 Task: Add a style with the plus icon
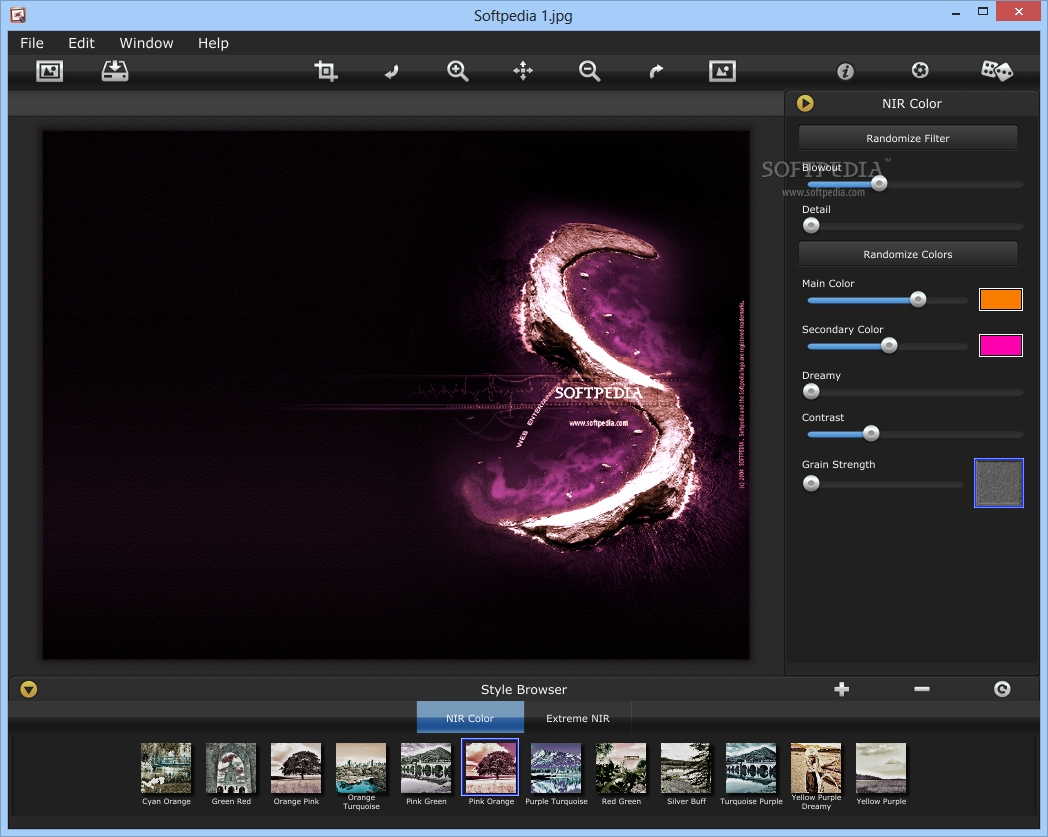click(x=841, y=689)
